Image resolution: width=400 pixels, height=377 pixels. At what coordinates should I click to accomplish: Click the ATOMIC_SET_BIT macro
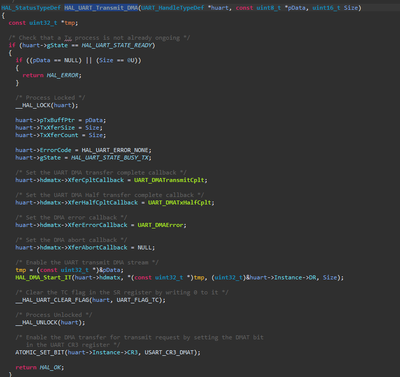pyautogui.click(x=40, y=353)
